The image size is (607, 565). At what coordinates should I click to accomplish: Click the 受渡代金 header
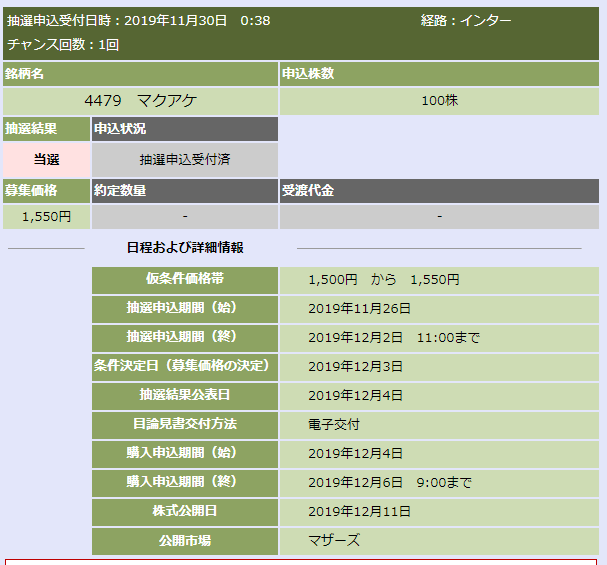(439, 191)
